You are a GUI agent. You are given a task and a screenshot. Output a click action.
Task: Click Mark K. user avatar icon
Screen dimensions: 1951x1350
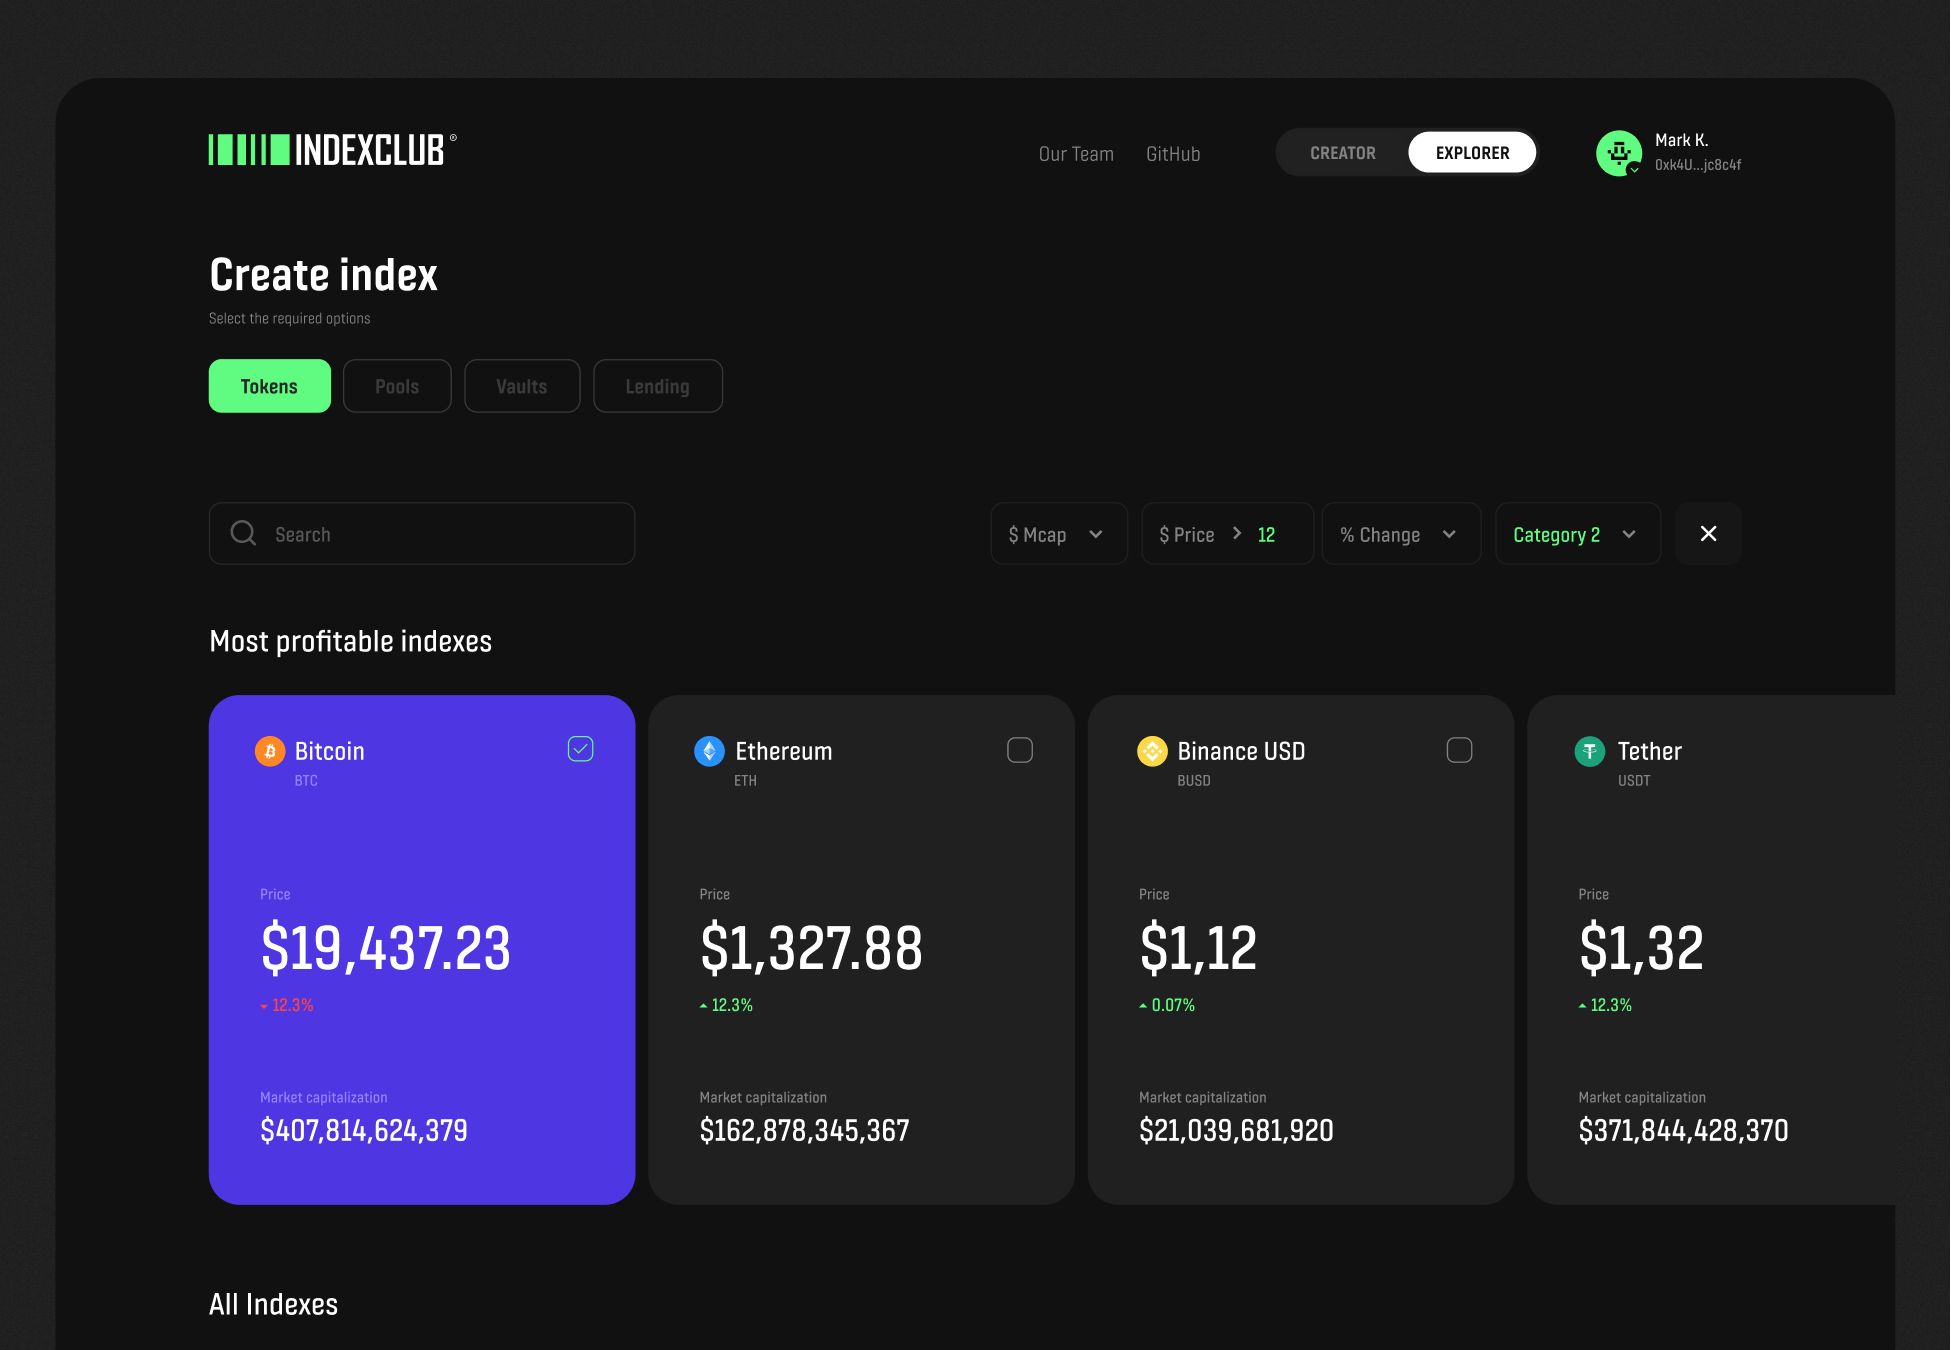(1618, 153)
